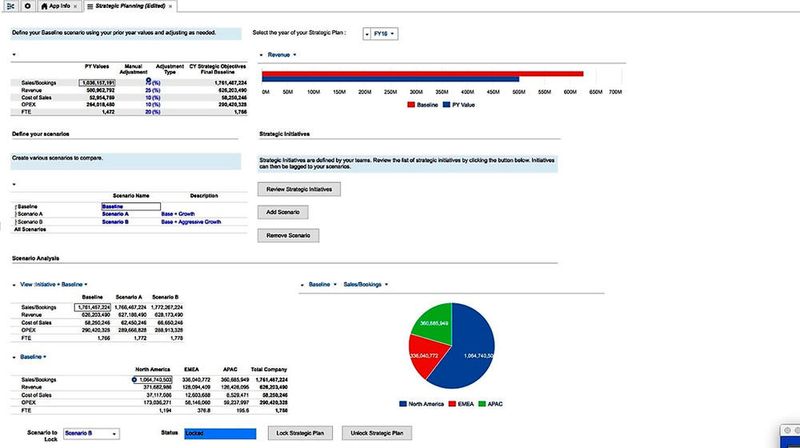Click the small arrow left of FY16
The image size is (800, 448).
(367, 34)
